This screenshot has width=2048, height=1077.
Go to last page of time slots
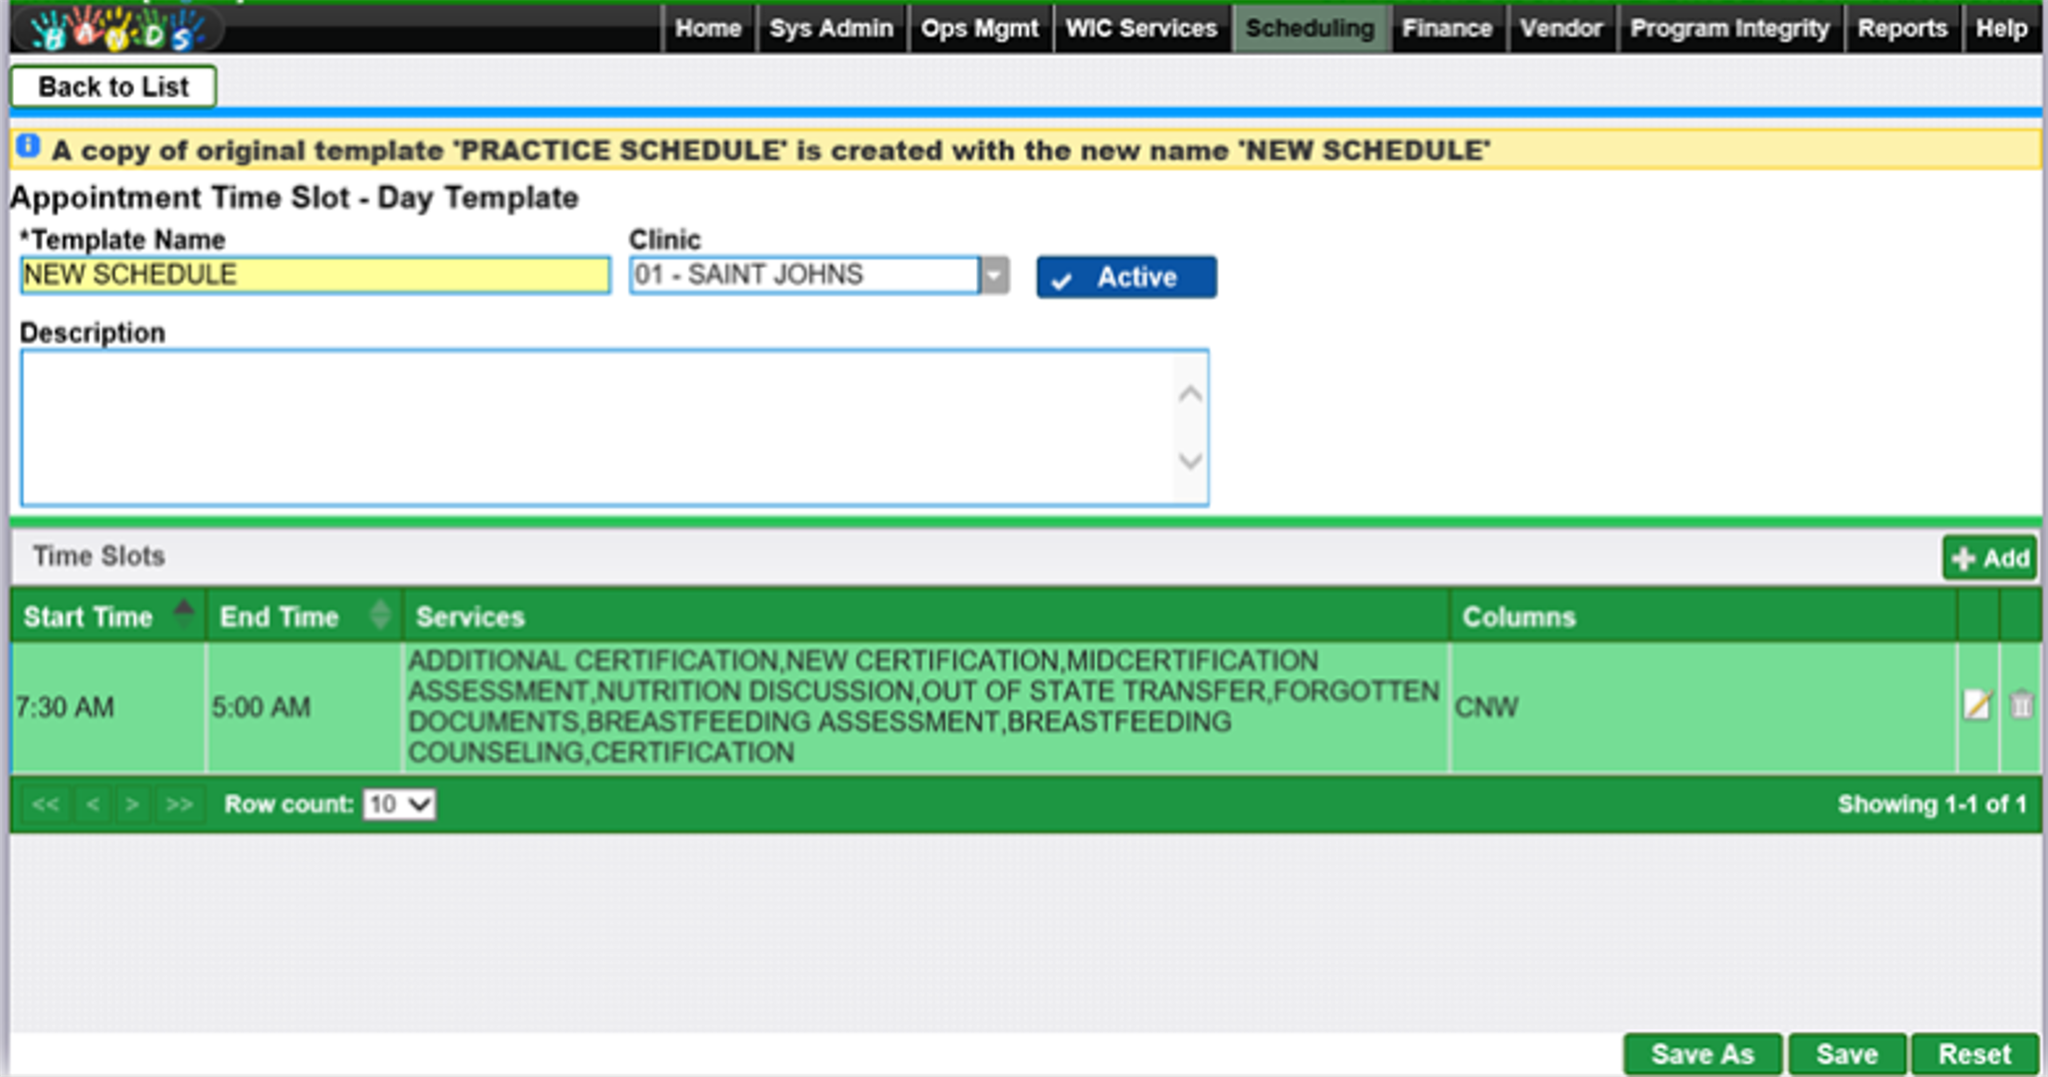point(179,804)
